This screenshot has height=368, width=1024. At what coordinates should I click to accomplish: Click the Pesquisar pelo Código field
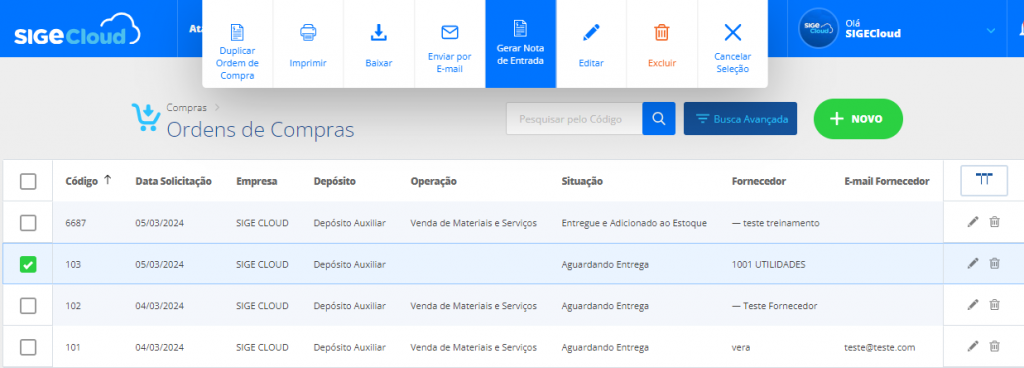pyautogui.click(x=574, y=119)
